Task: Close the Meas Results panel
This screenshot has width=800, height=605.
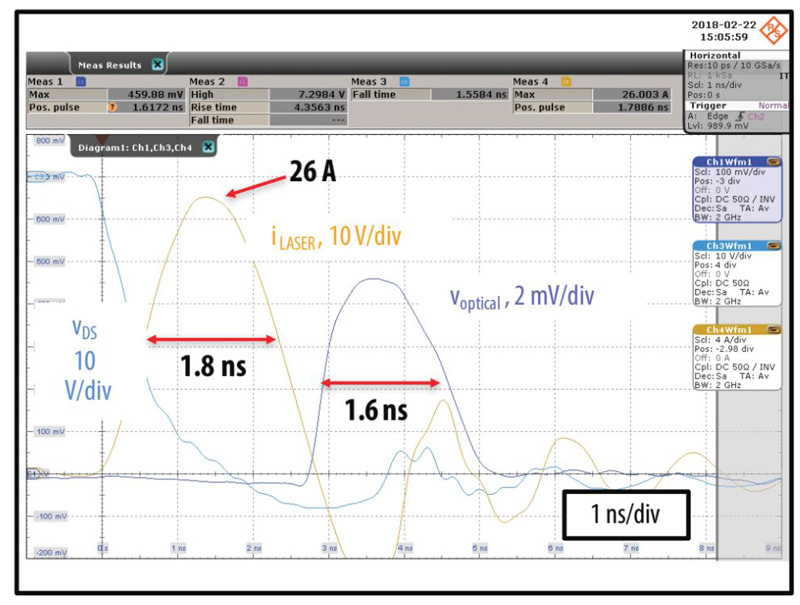Action: pos(157,65)
